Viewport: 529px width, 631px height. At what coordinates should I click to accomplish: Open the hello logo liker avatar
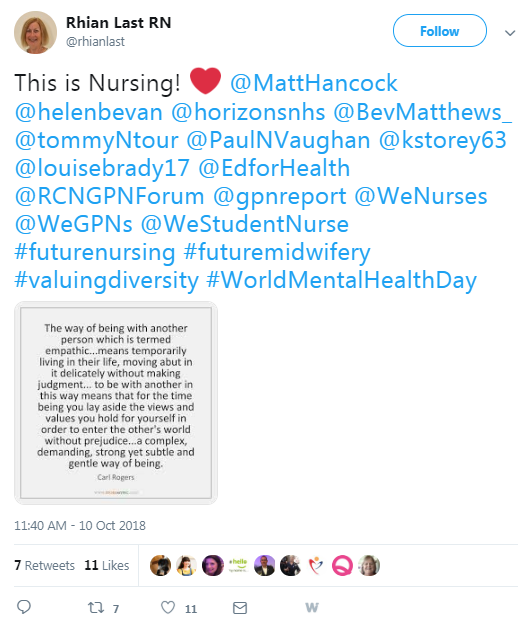238,565
